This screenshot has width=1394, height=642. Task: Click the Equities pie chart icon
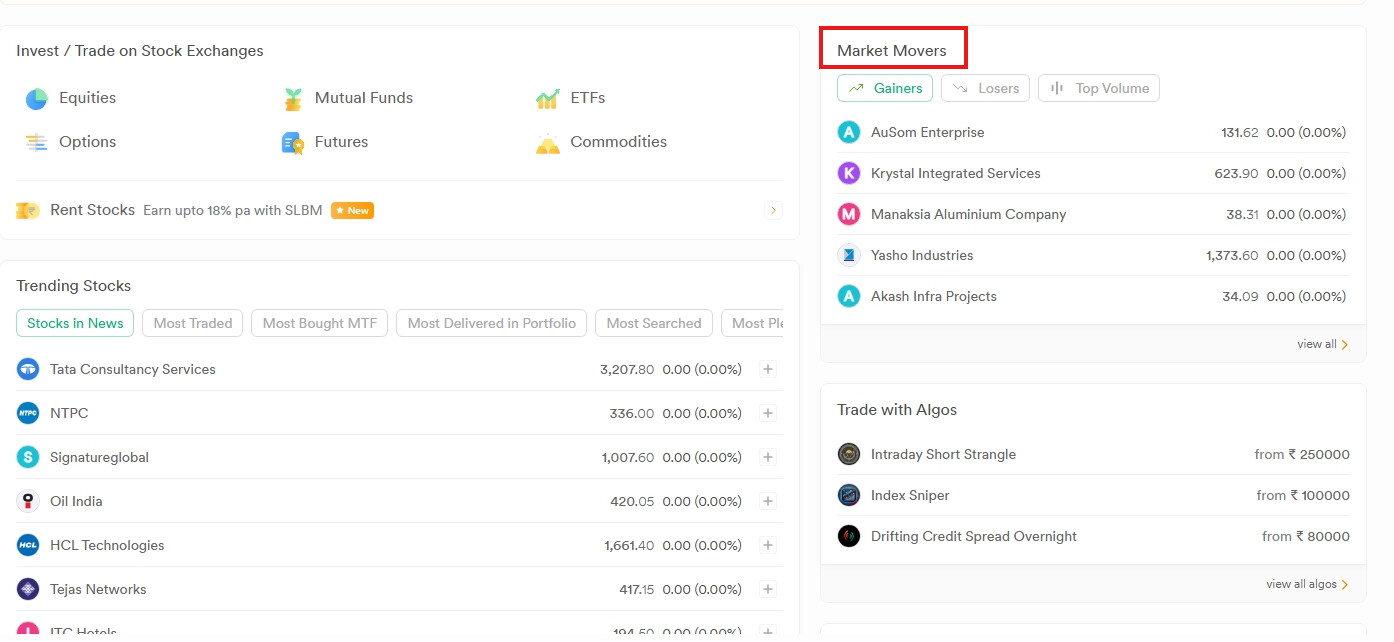pos(37,99)
